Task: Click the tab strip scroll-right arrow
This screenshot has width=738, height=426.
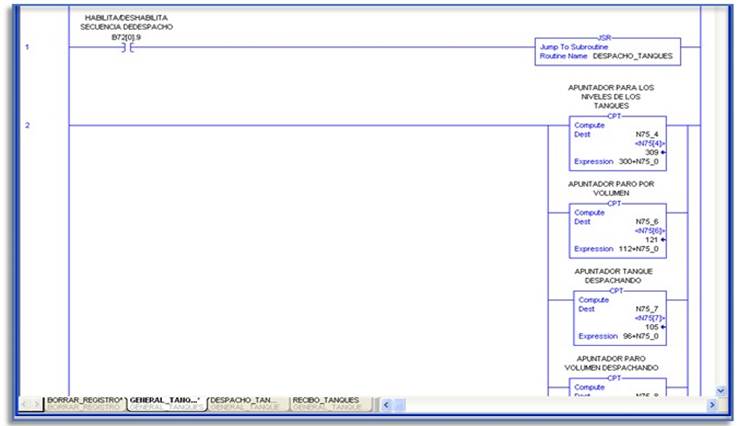Action: (36, 404)
